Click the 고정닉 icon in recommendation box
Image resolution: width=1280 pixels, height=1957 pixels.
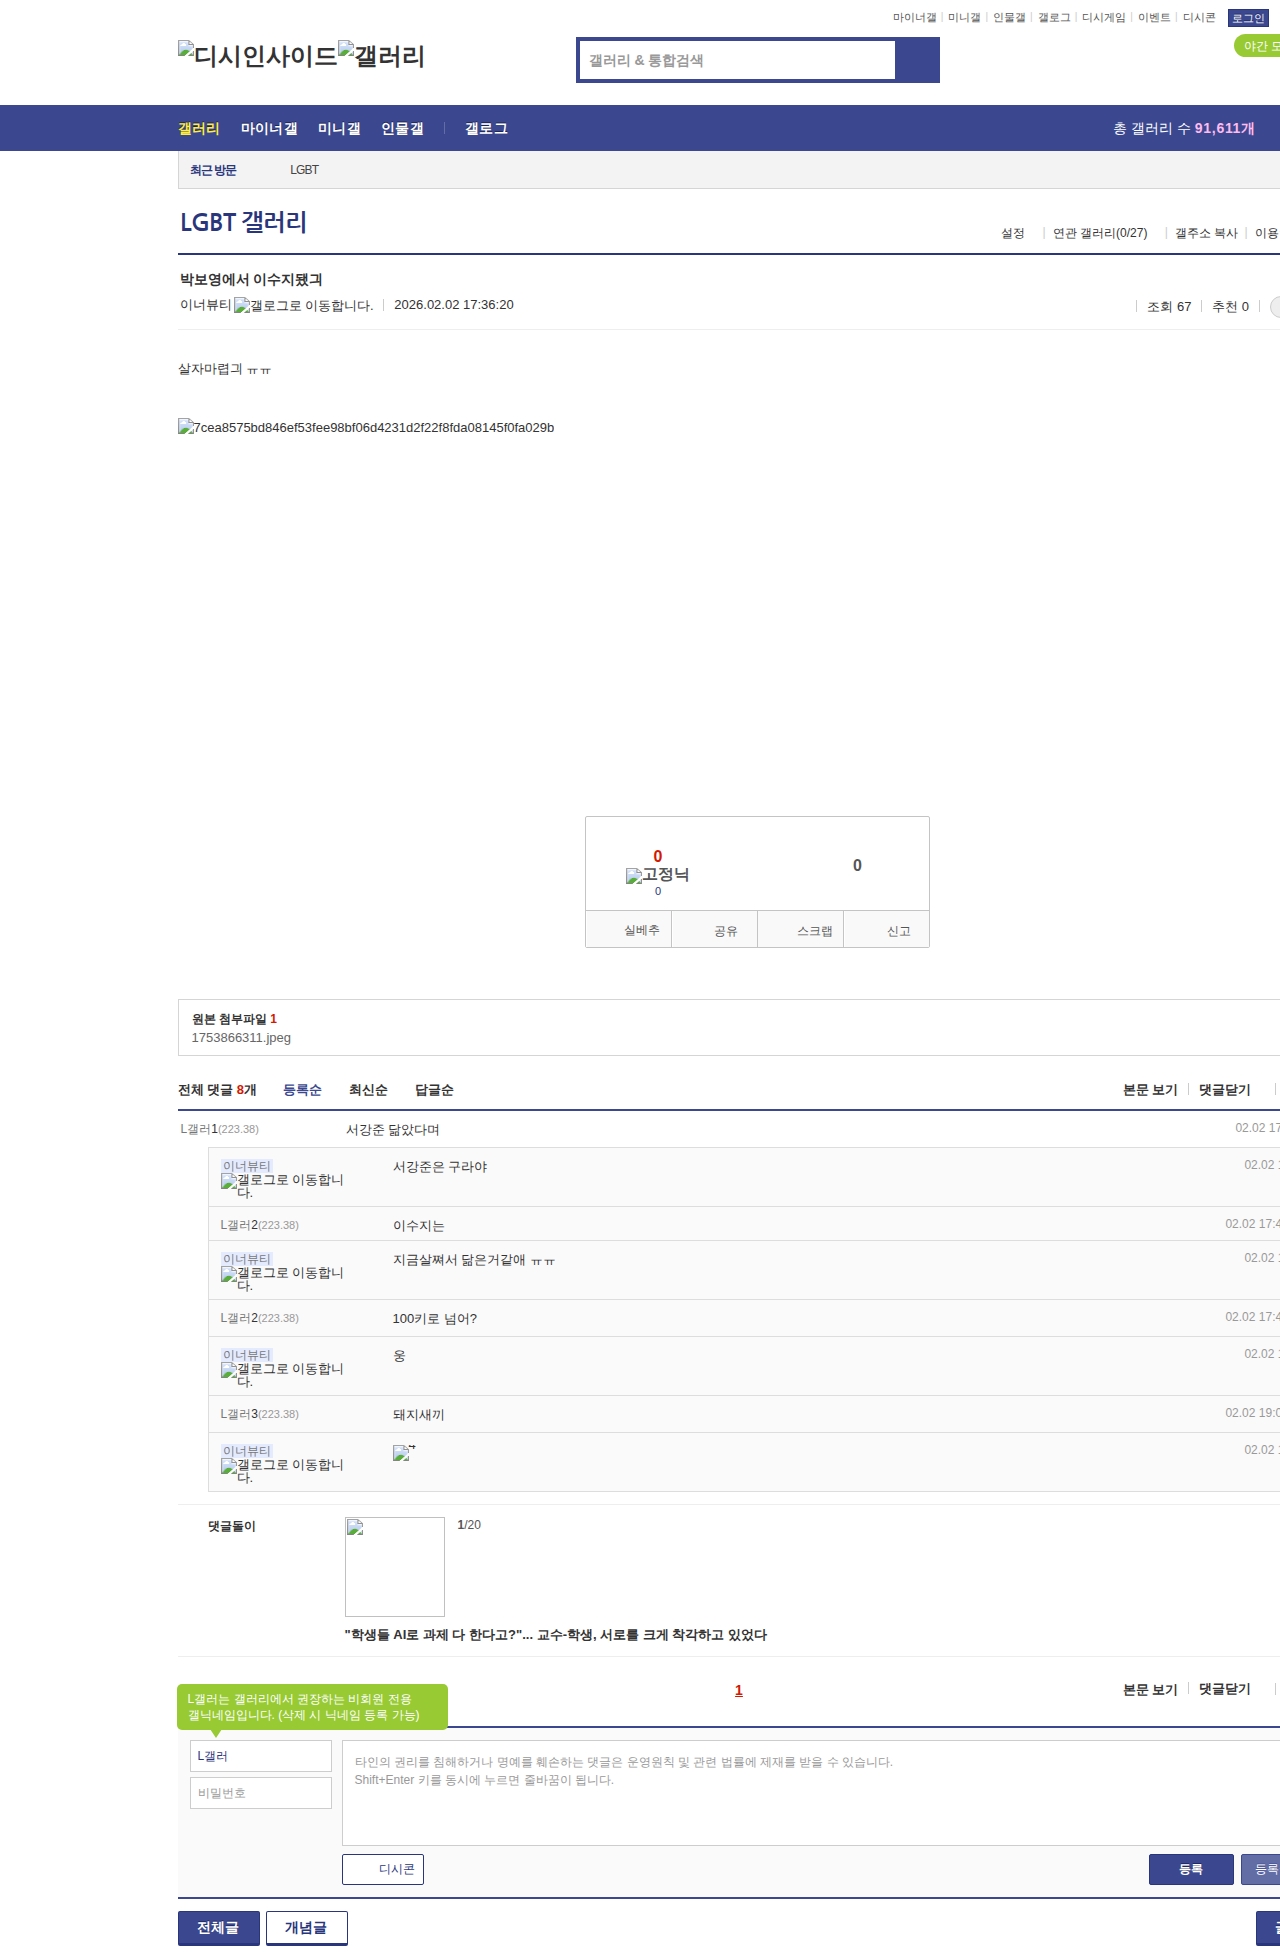click(657, 875)
